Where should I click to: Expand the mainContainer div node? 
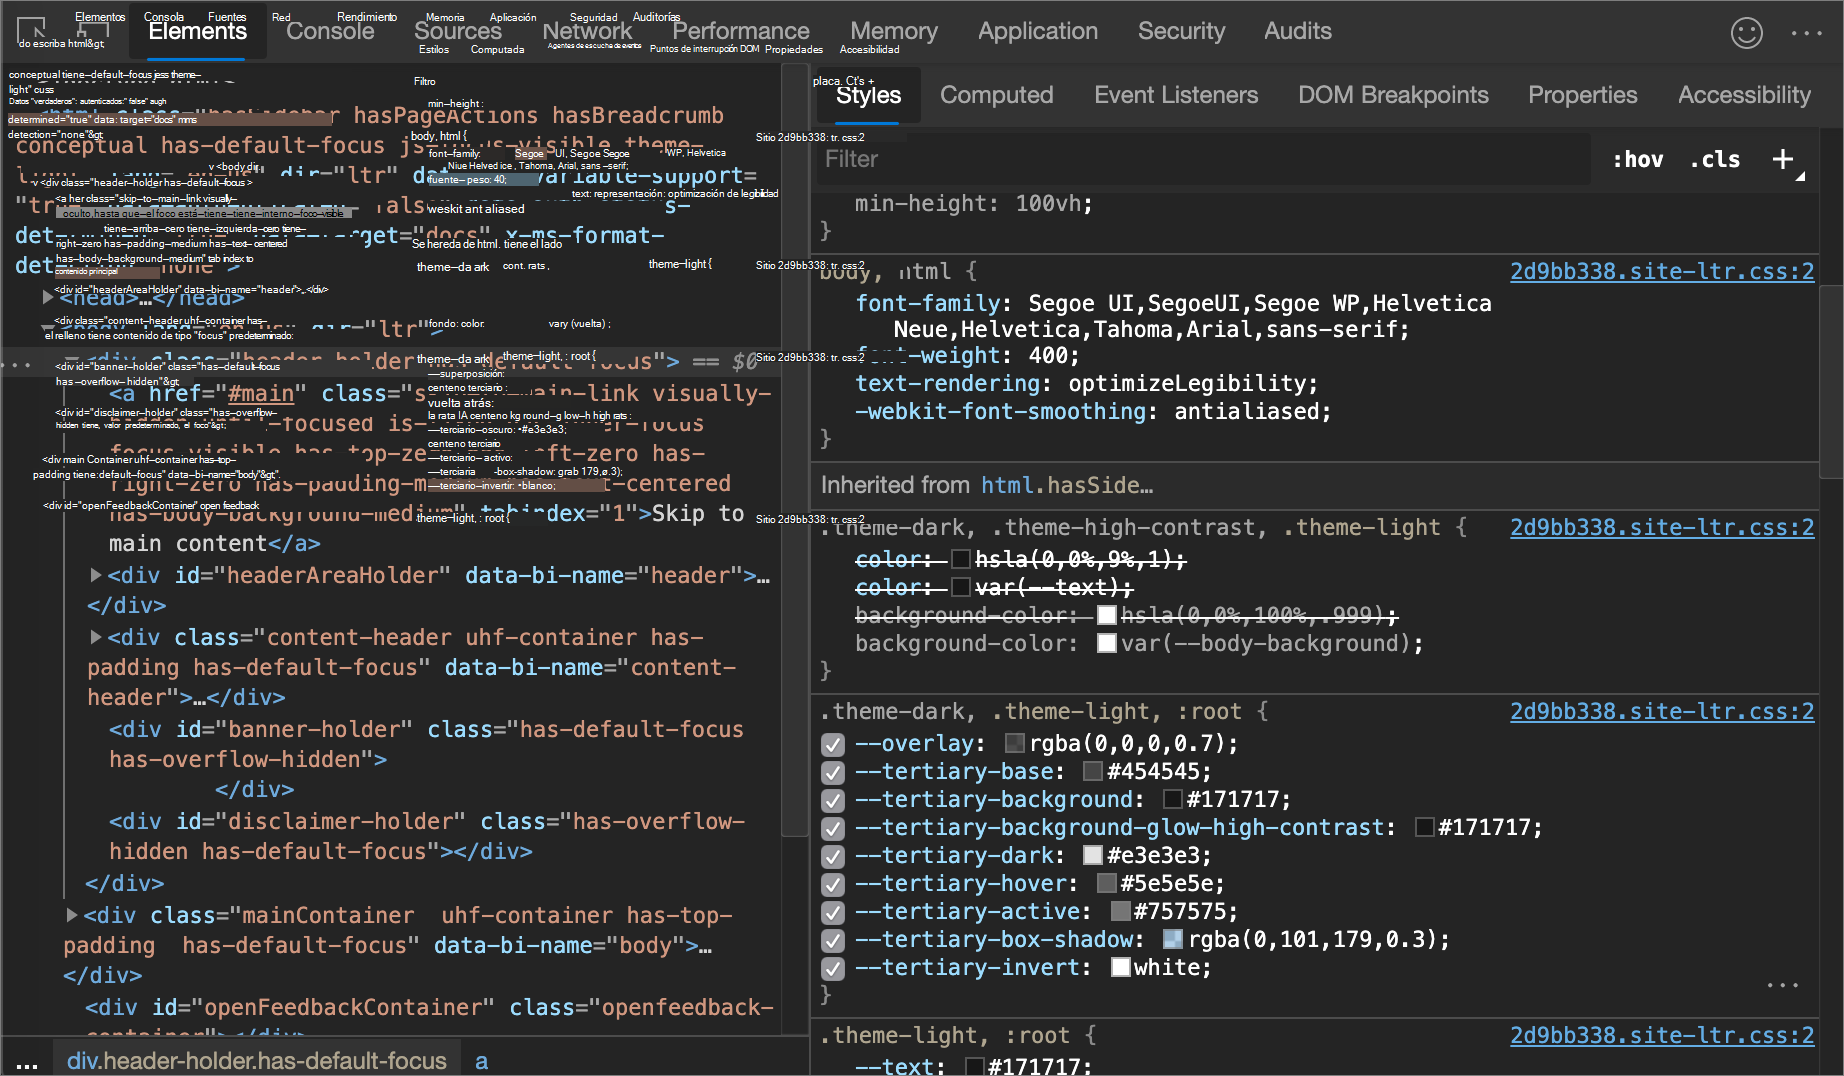coord(72,915)
